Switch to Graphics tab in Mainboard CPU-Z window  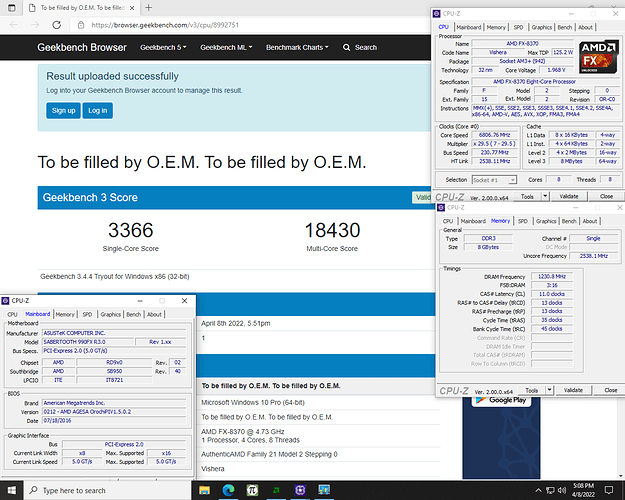click(110, 314)
